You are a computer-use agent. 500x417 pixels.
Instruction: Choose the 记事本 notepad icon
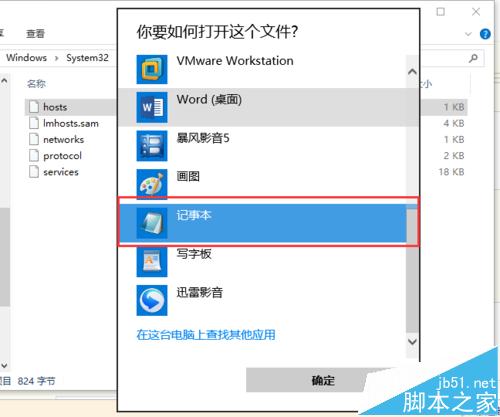click(152, 223)
